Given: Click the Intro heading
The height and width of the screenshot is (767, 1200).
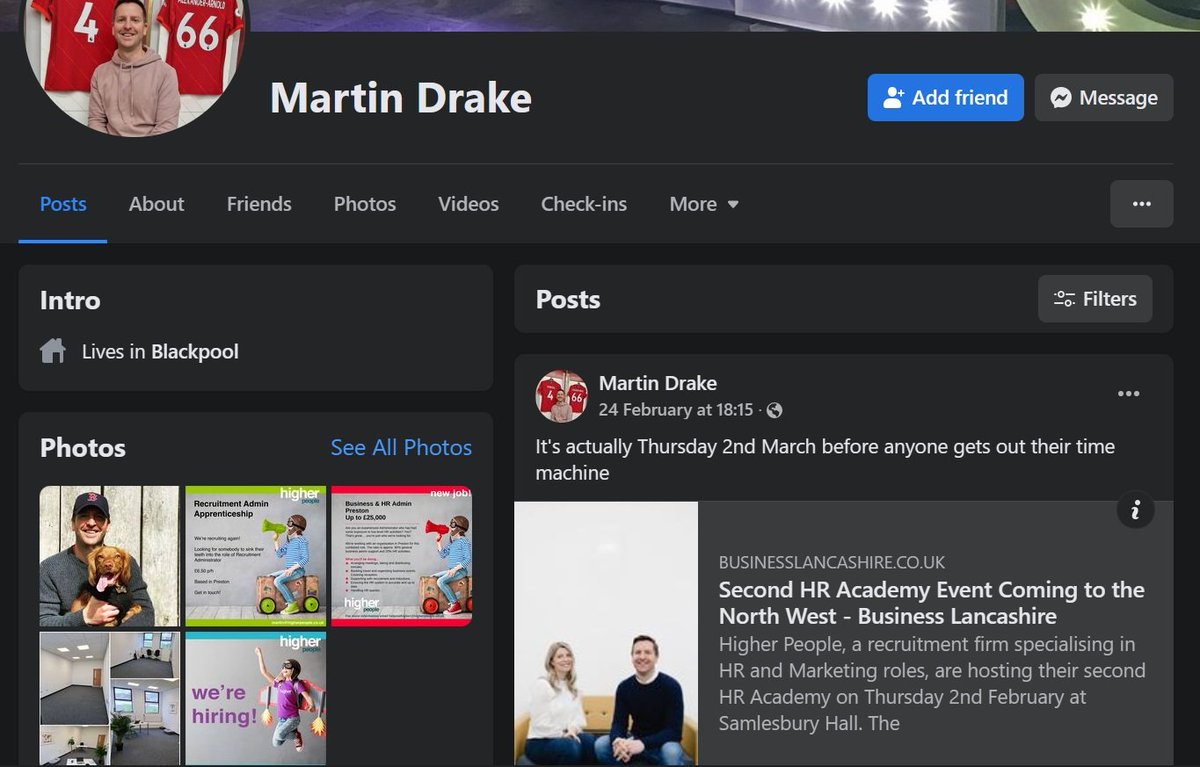Looking at the screenshot, I should (70, 300).
